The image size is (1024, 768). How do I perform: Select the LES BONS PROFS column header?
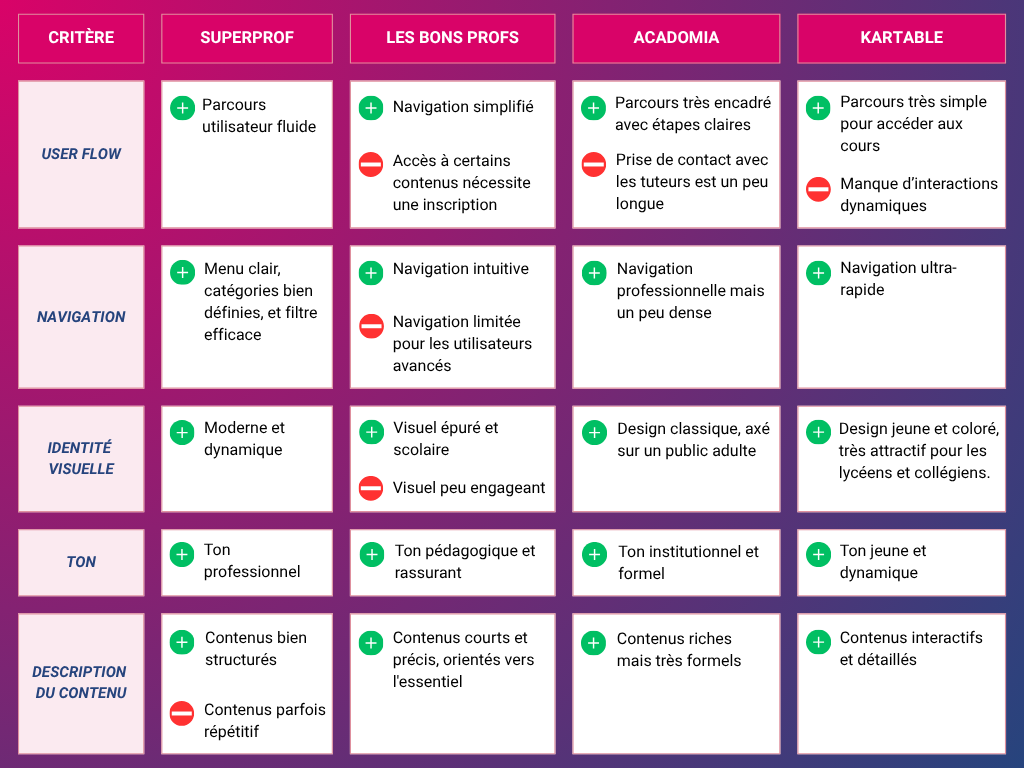[452, 38]
